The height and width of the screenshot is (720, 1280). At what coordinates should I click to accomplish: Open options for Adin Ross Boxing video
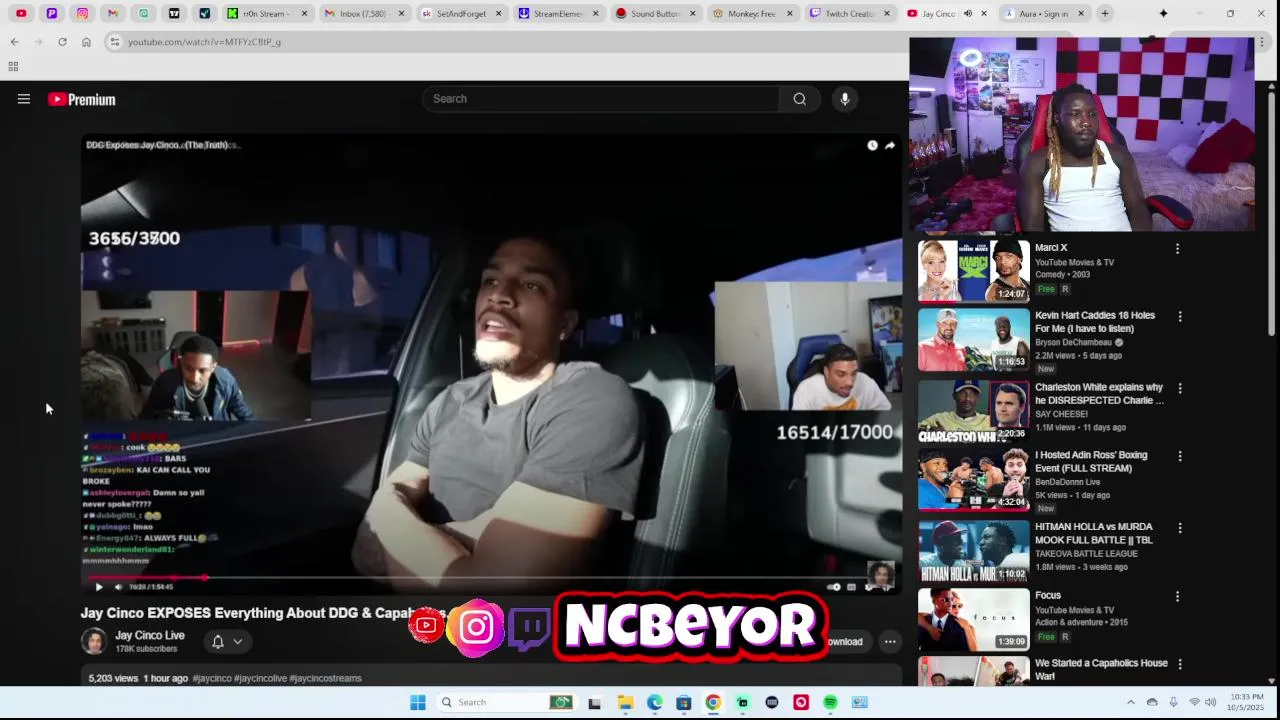[1180, 456]
